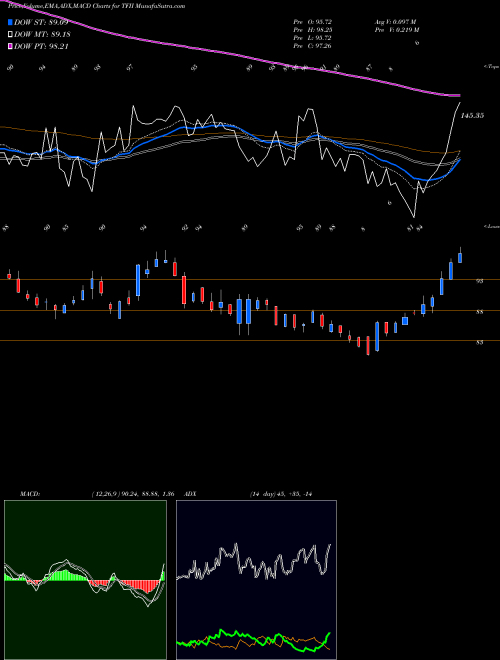Open the dark blue ADX indicator chart panel
Image resolution: width=500 pixels, height=660 pixels.
coord(256,580)
